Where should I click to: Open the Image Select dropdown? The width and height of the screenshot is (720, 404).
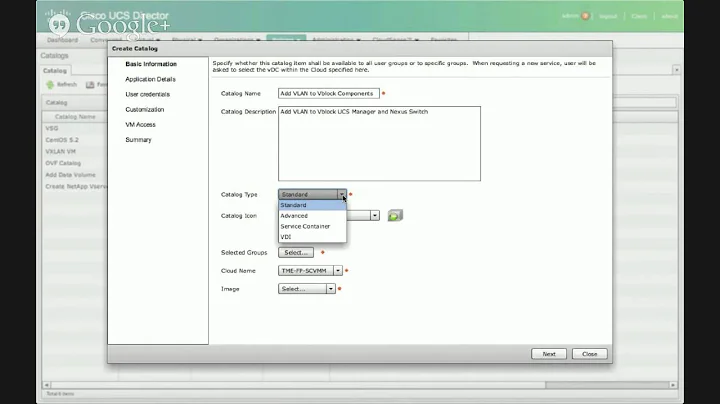(x=306, y=289)
